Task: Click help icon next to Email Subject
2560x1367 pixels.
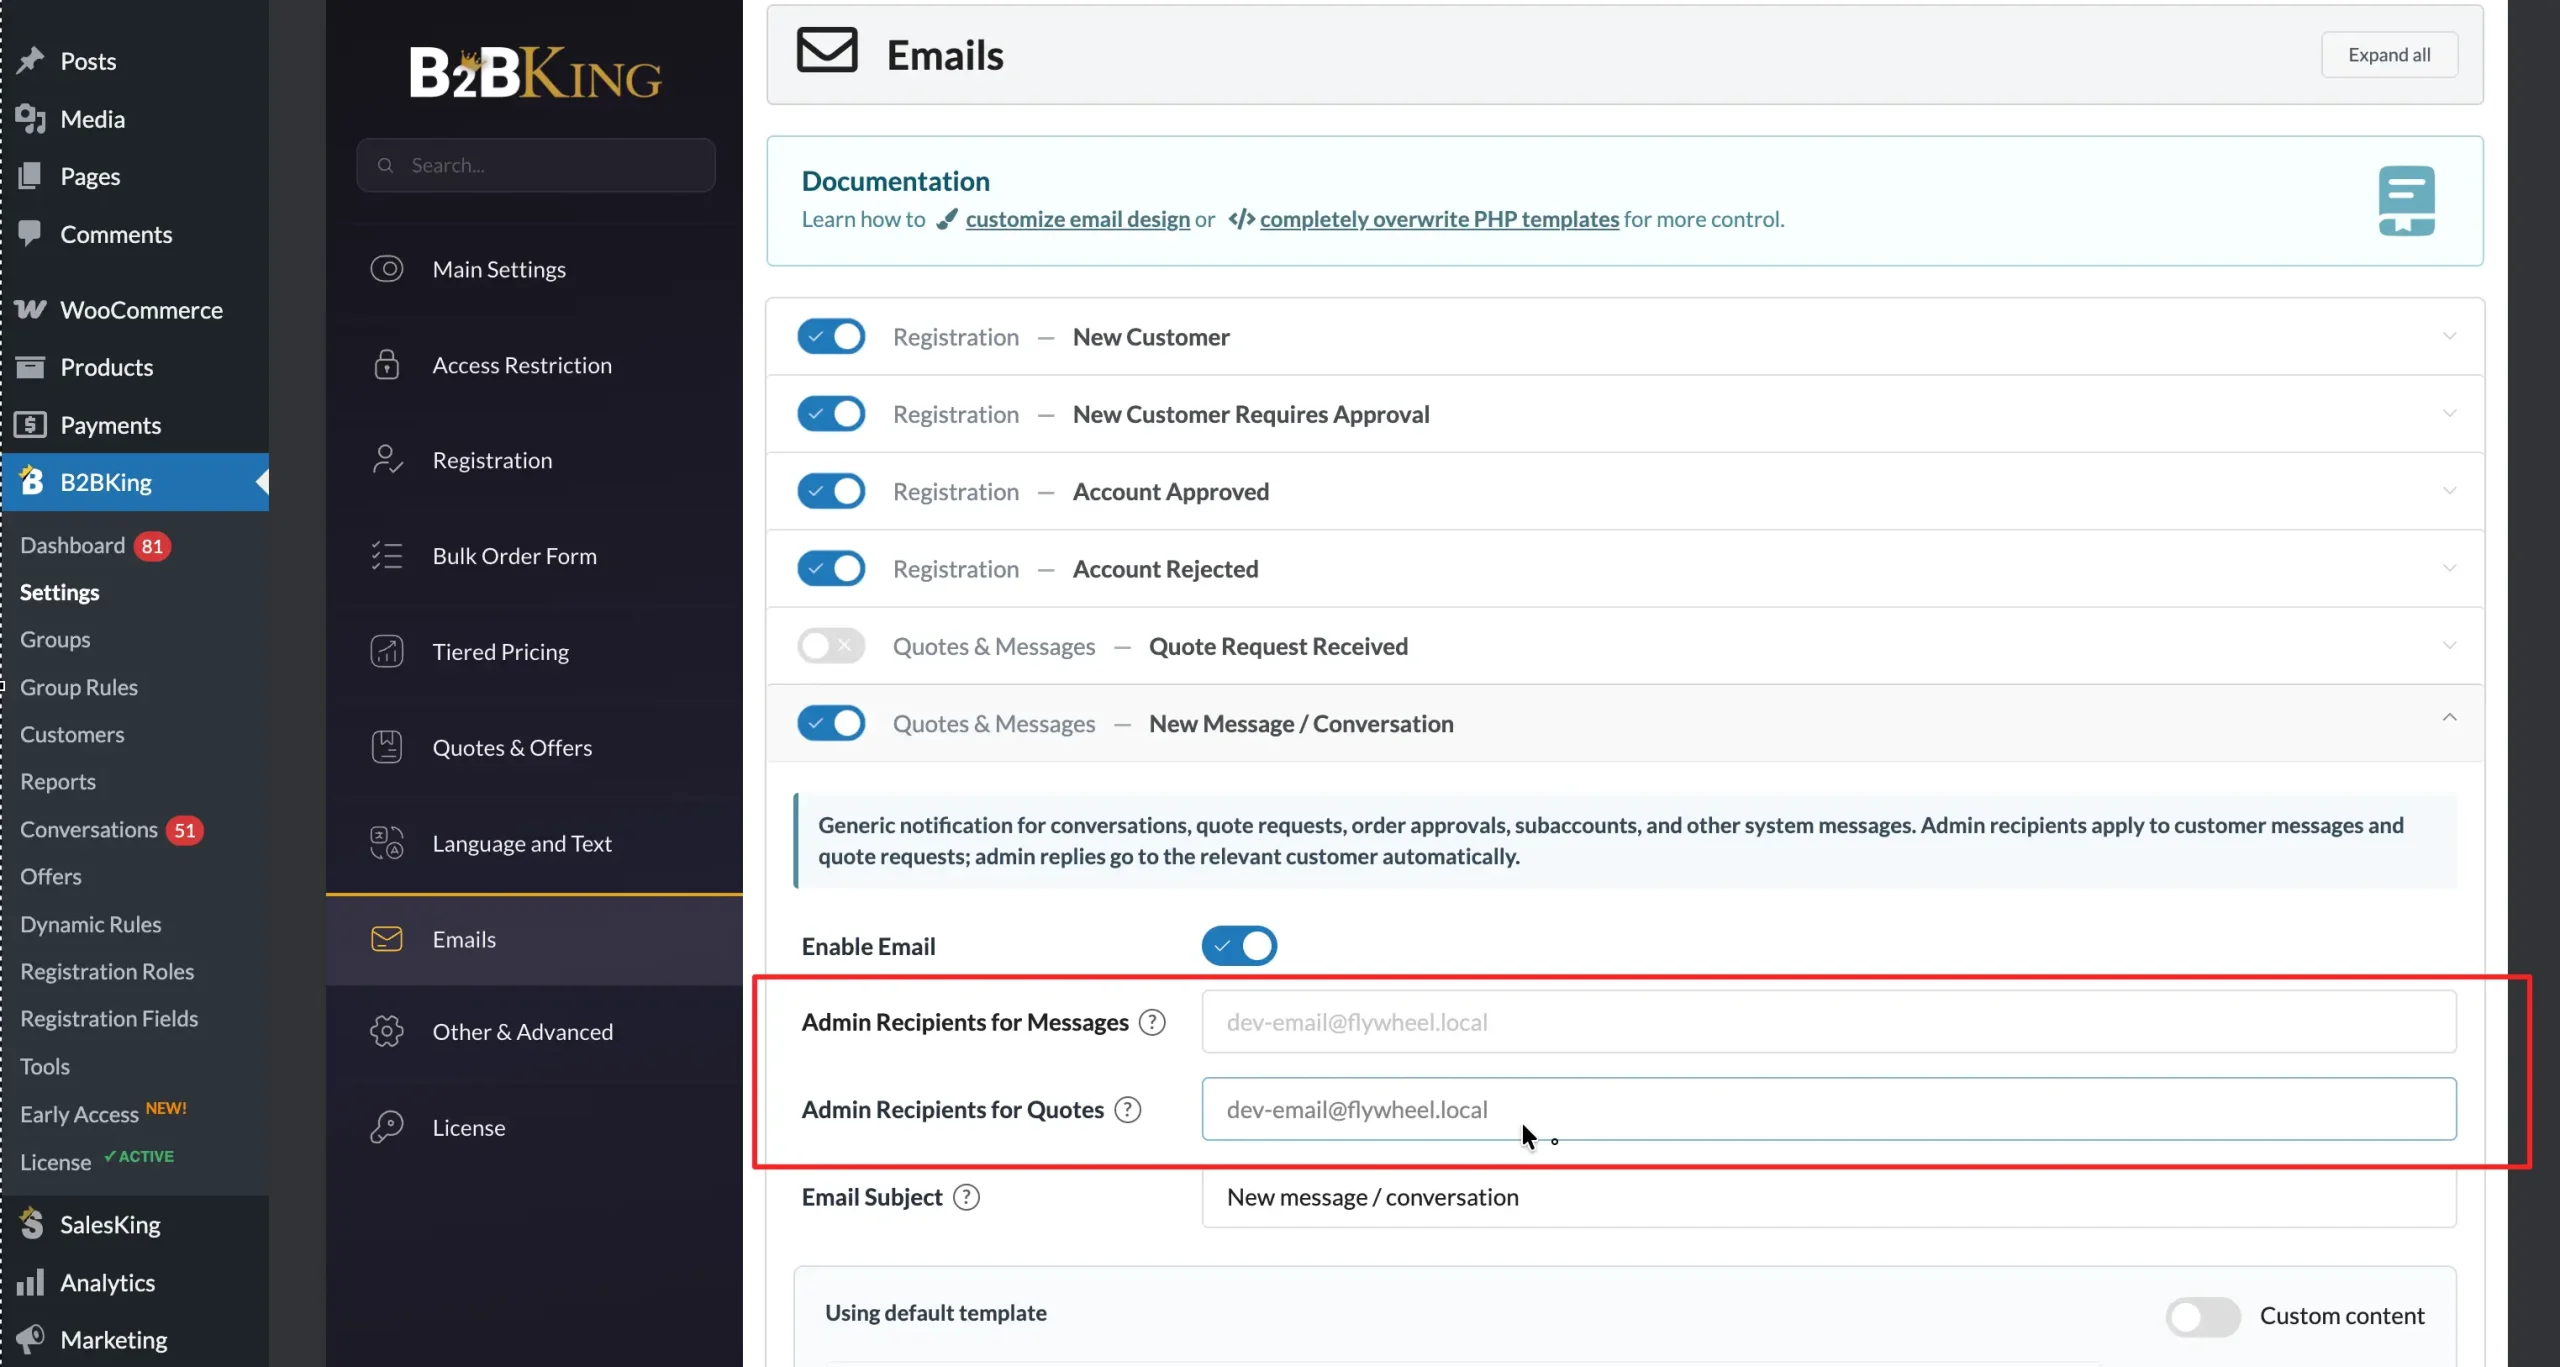Action: tap(966, 1197)
